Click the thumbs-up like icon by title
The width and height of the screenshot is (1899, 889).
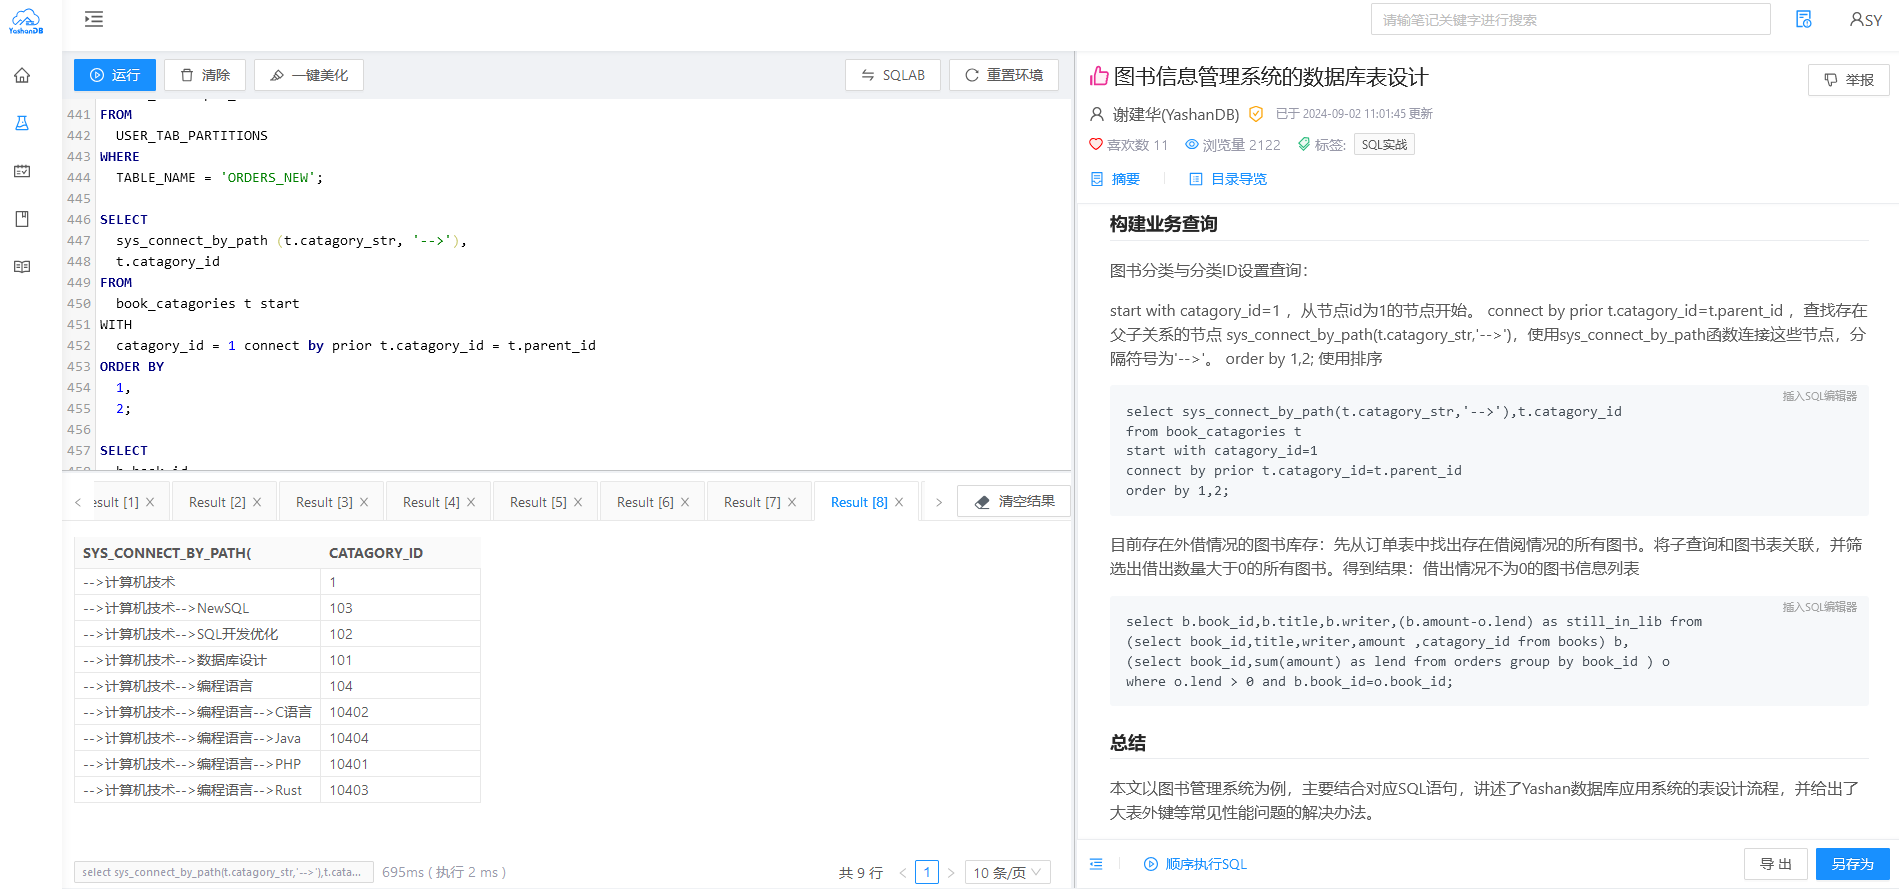tap(1099, 76)
